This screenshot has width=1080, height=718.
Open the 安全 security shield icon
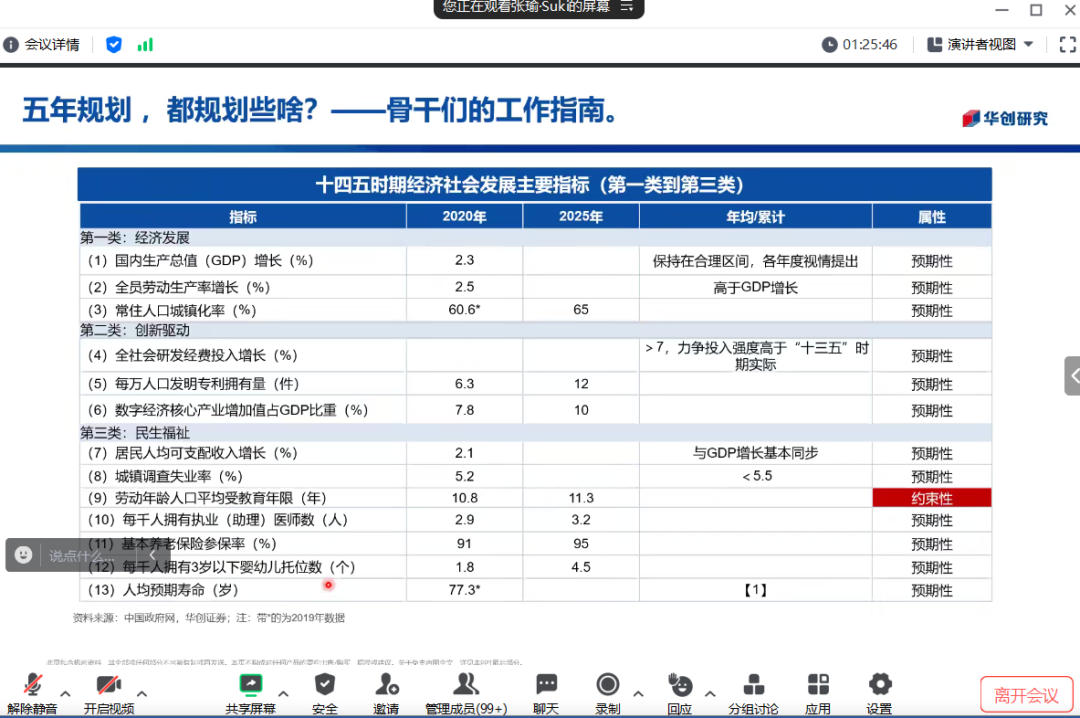click(325, 686)
